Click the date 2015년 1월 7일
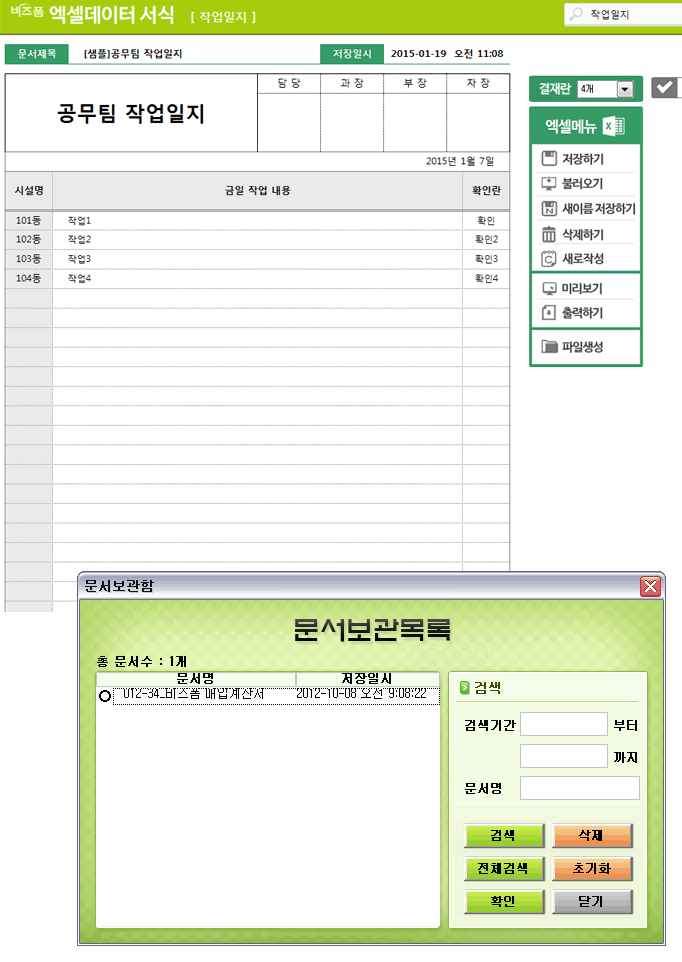The width and height of the screenshot is (682, 962). 460,161
